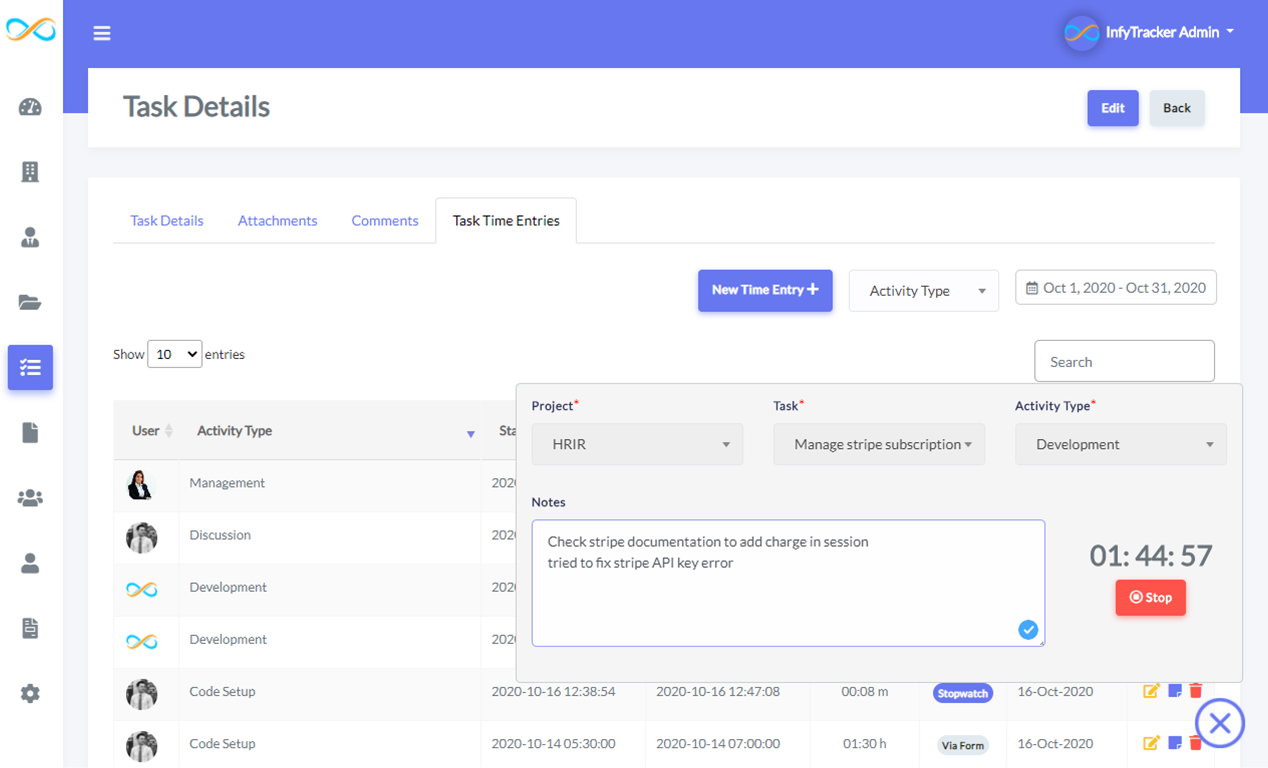Toggle the blue checkmark in the Notes box

(1028, 629)
